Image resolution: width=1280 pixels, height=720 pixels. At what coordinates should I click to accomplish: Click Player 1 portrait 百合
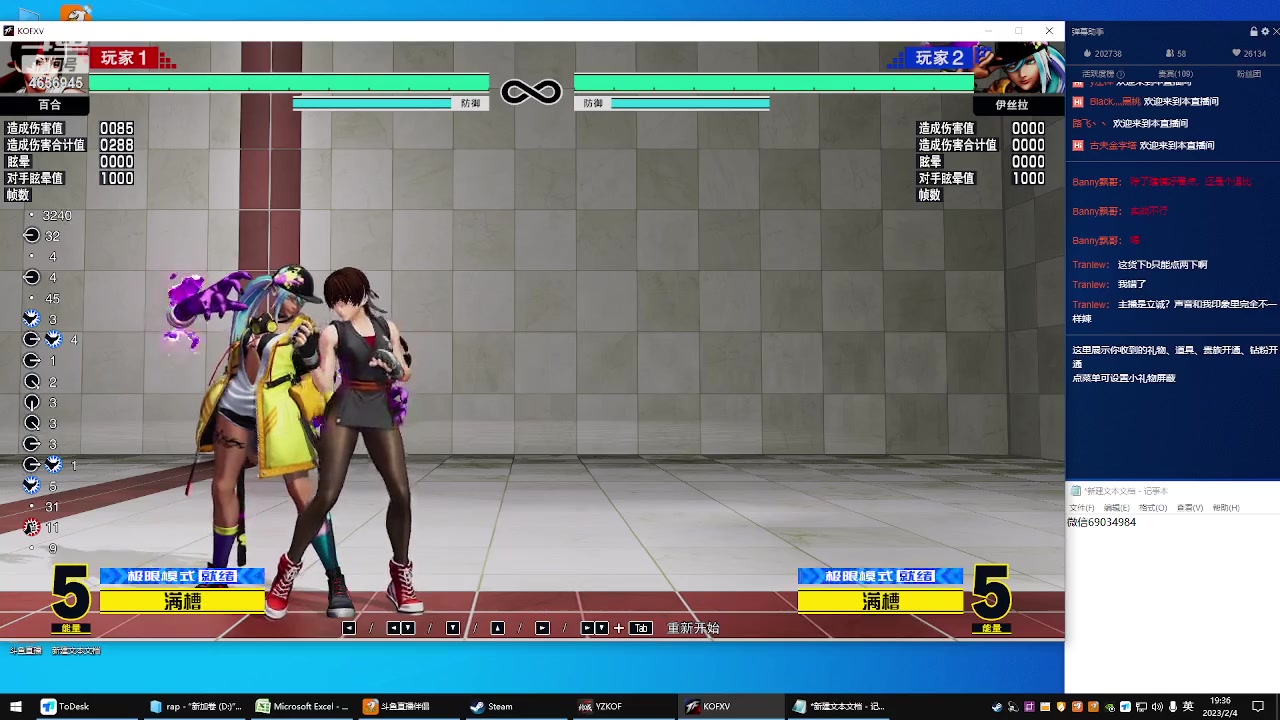click(42, 68)
